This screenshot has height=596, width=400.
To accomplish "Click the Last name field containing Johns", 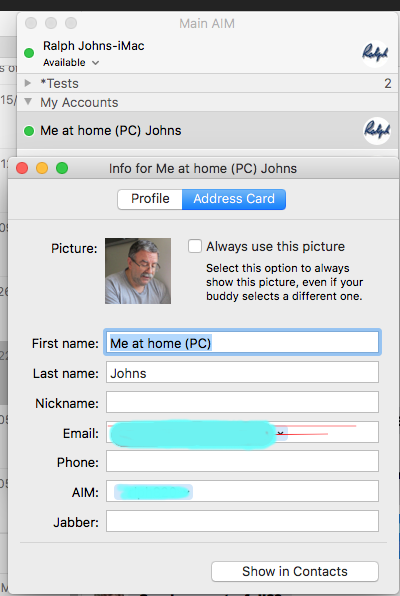I will coord(242,372).
